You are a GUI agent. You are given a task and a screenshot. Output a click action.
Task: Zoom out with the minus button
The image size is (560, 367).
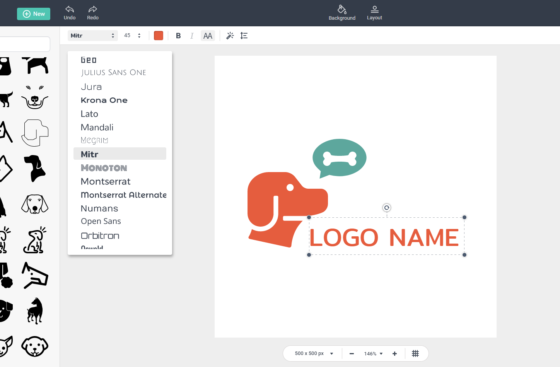[x=351, y=353]
